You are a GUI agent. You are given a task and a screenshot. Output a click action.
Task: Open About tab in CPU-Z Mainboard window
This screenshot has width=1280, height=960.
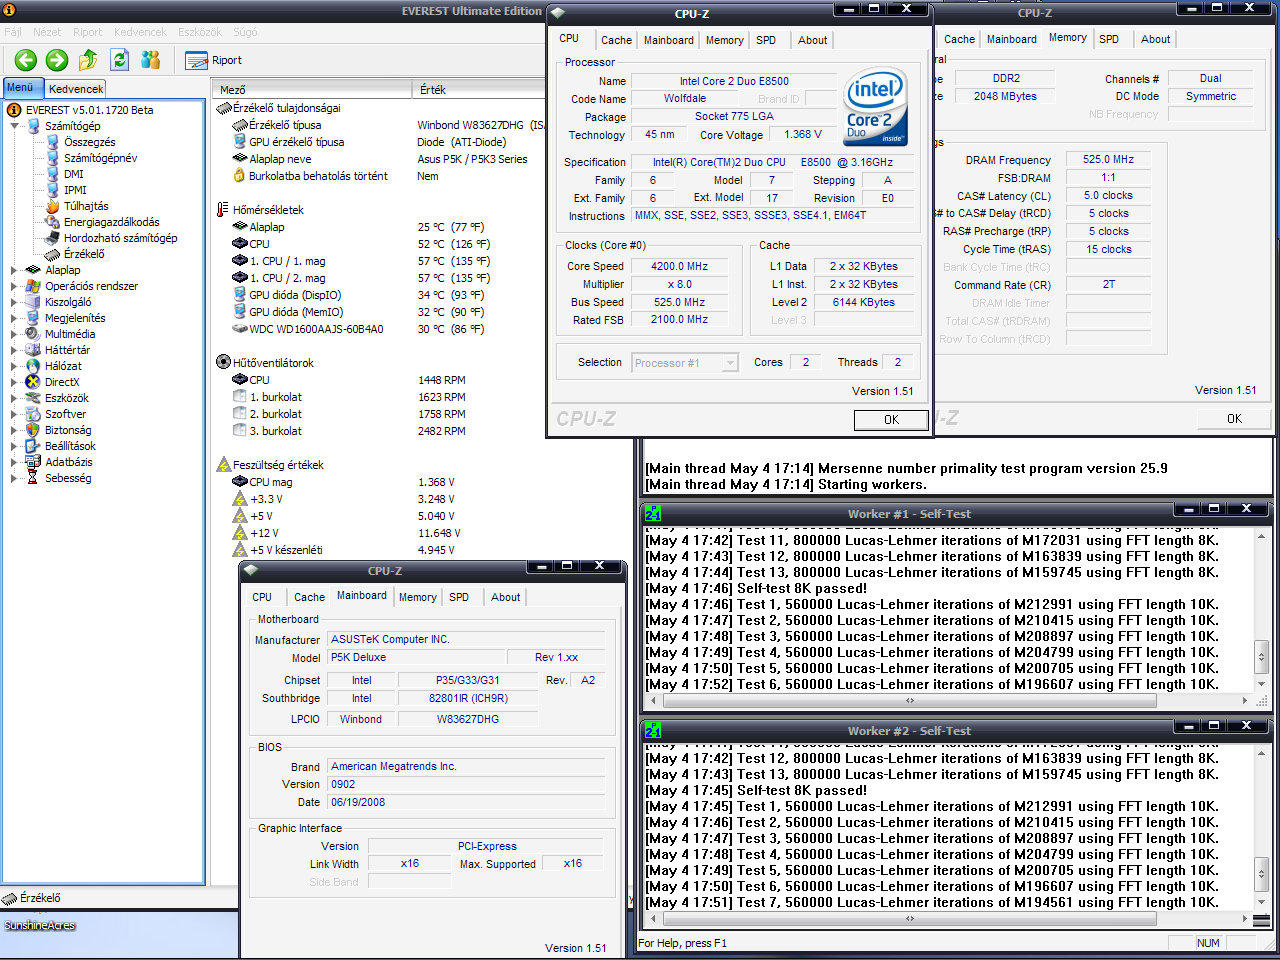[x=505, y=597]
